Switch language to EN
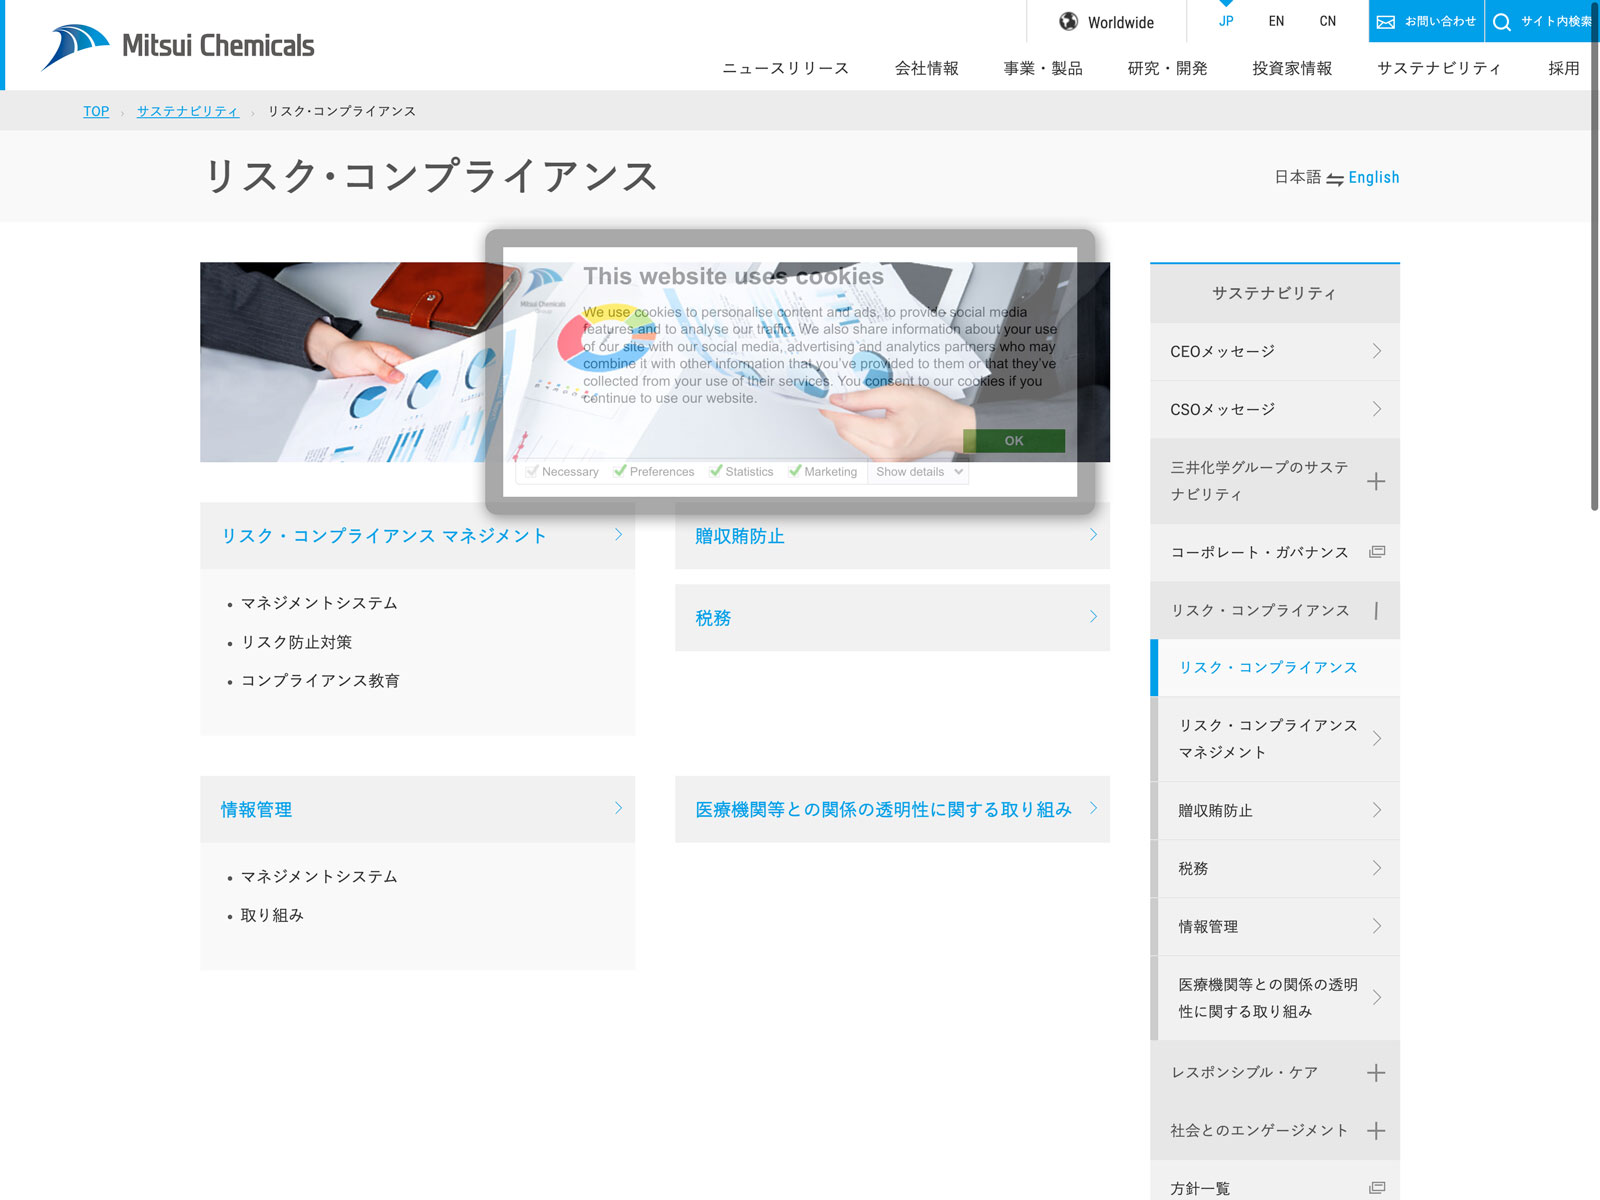 point(1276,21)
